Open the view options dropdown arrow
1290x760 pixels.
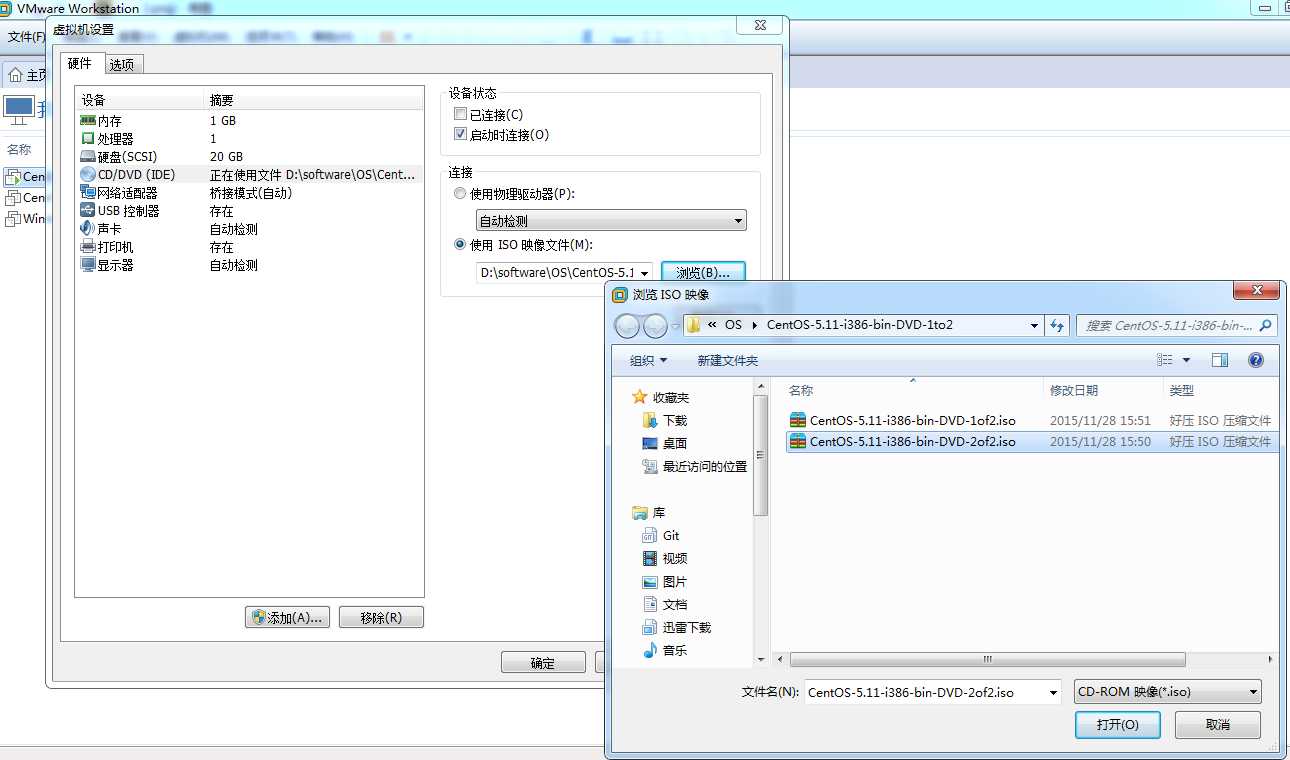[1187, 360]
